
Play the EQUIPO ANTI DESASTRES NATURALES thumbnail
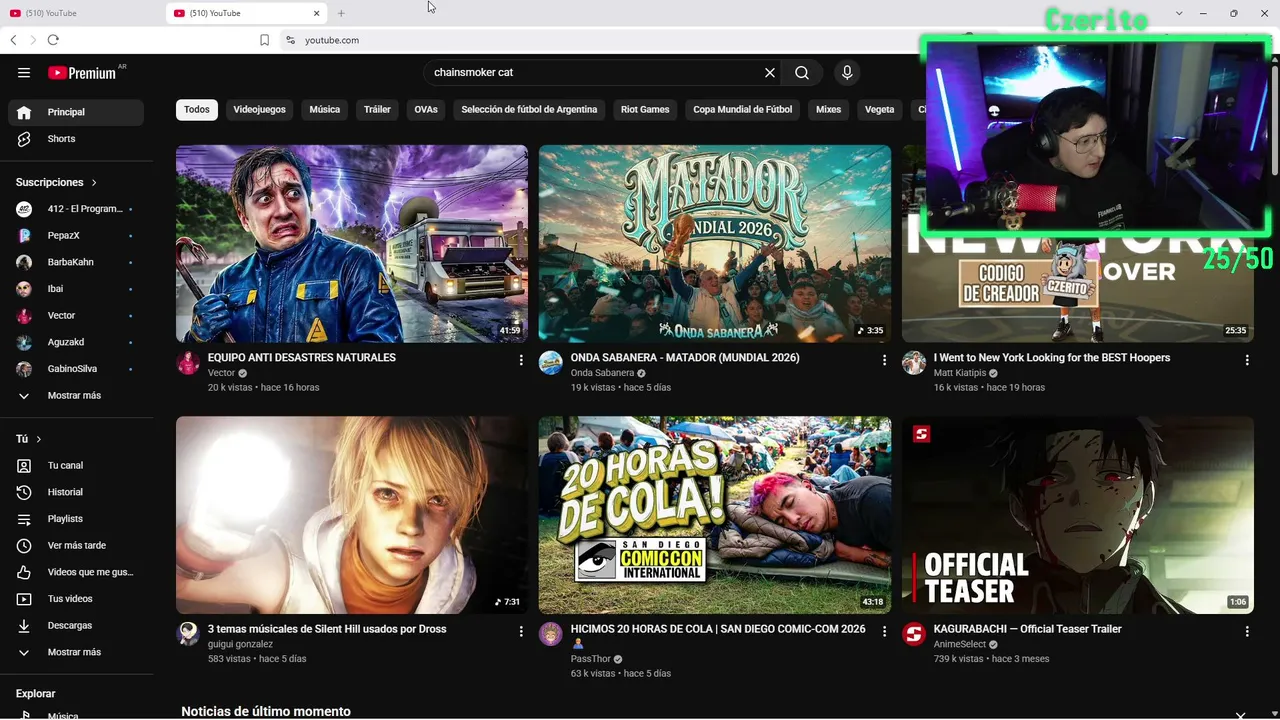coord(352,244)
